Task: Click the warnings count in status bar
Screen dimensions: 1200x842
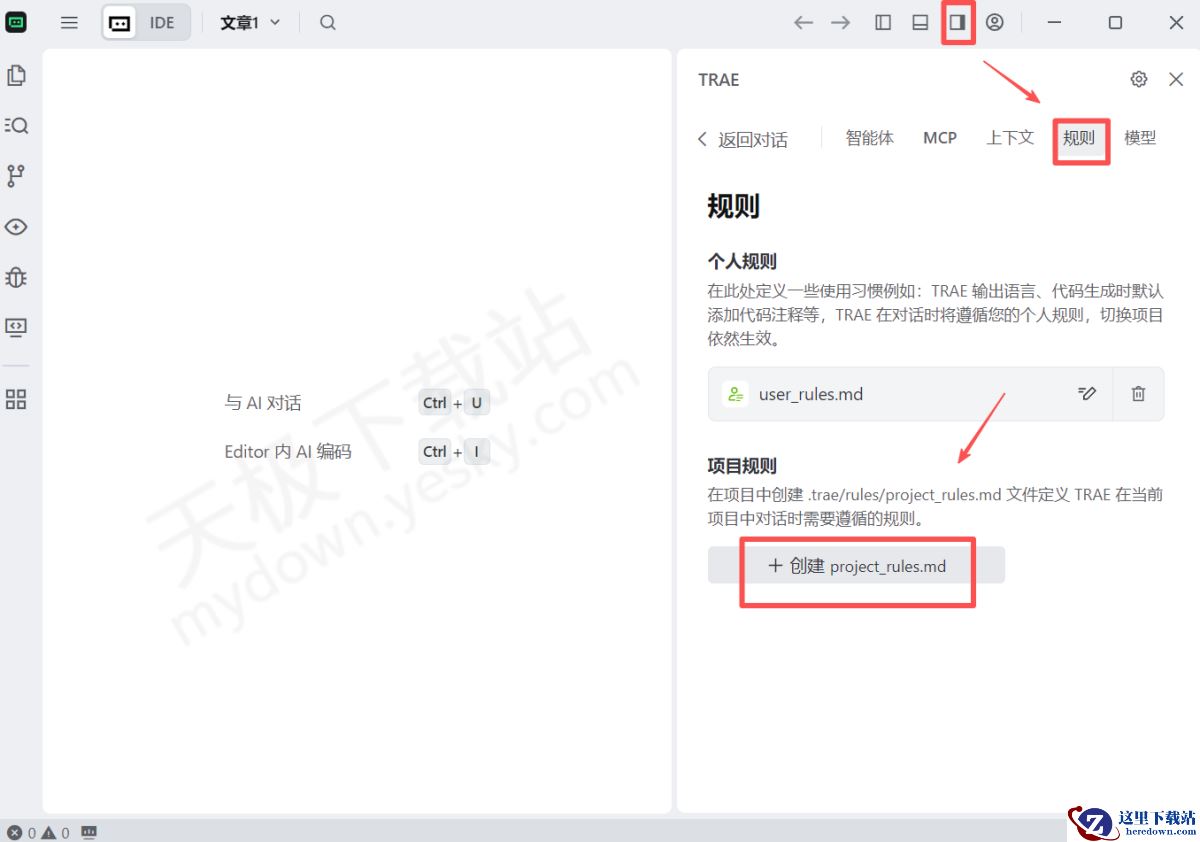Action: [56, 832]
